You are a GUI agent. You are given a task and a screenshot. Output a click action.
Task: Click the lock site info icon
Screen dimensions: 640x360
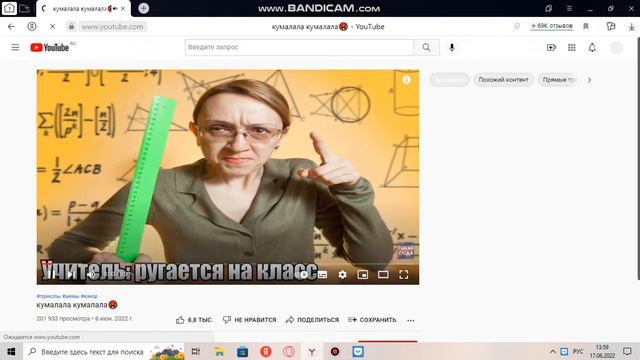point(71,27)
